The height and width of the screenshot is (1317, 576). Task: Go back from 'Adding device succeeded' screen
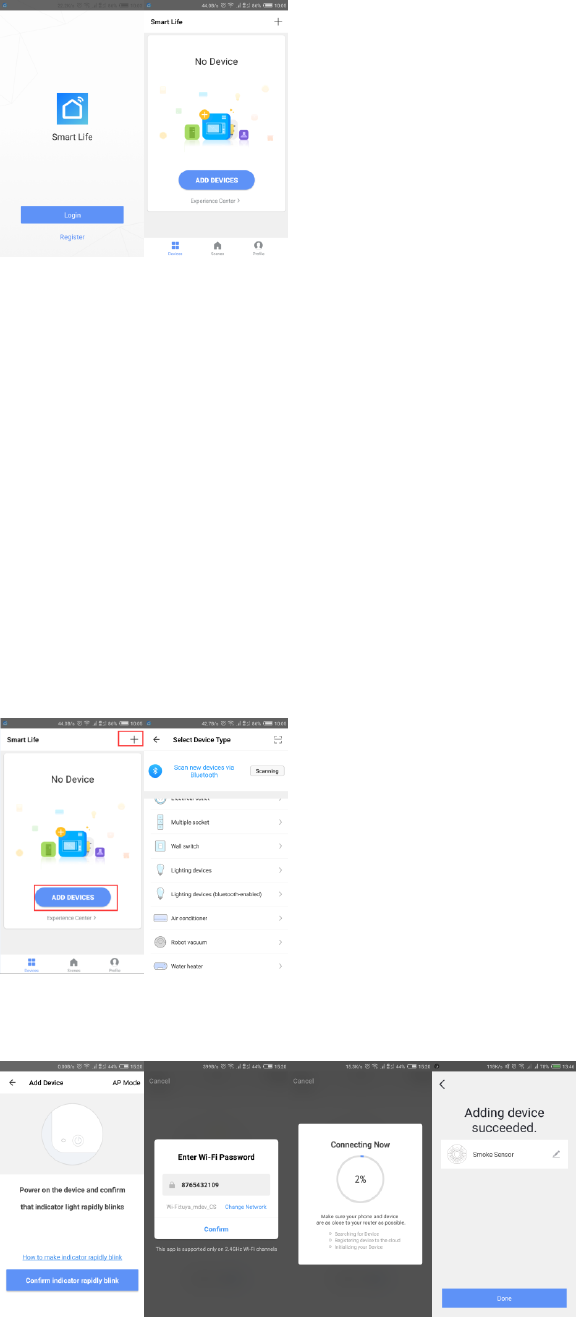point(443,1084)
